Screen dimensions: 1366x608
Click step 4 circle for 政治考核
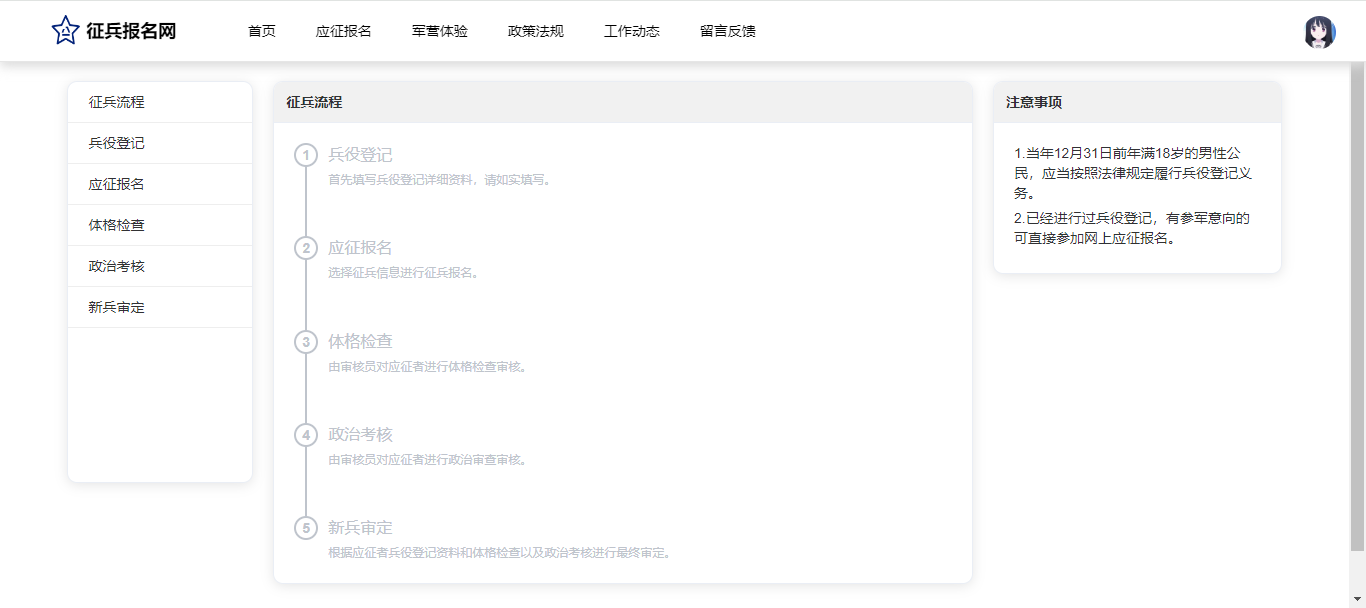point(306,435)
